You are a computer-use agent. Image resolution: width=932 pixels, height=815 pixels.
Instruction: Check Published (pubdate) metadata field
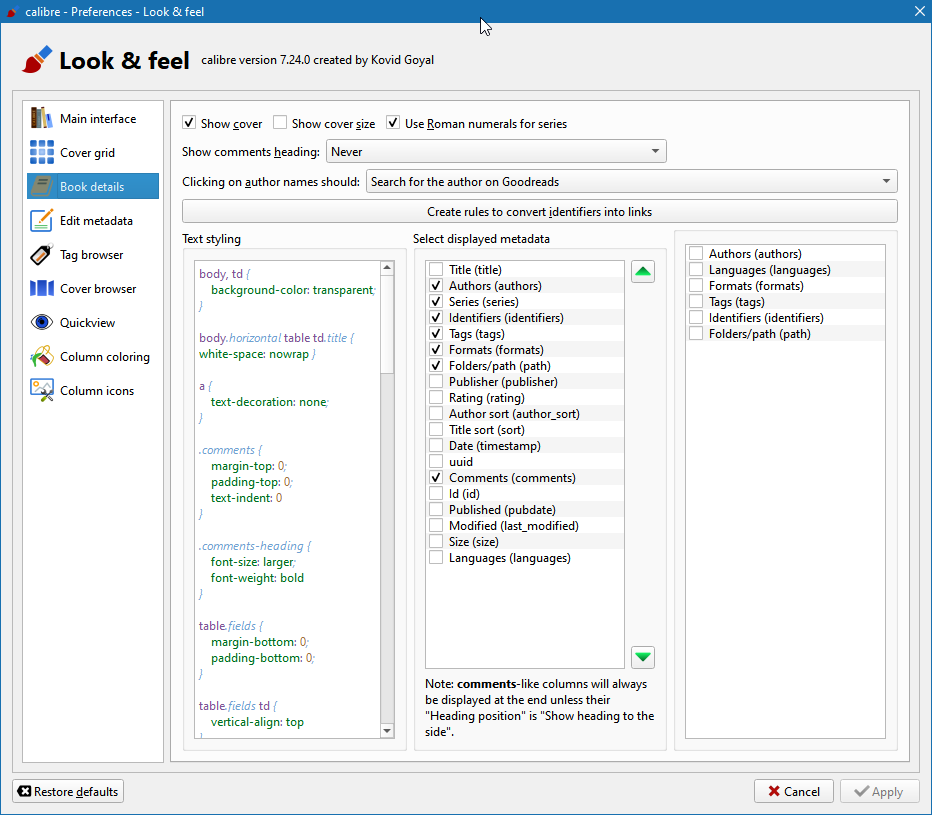point(436,509)
